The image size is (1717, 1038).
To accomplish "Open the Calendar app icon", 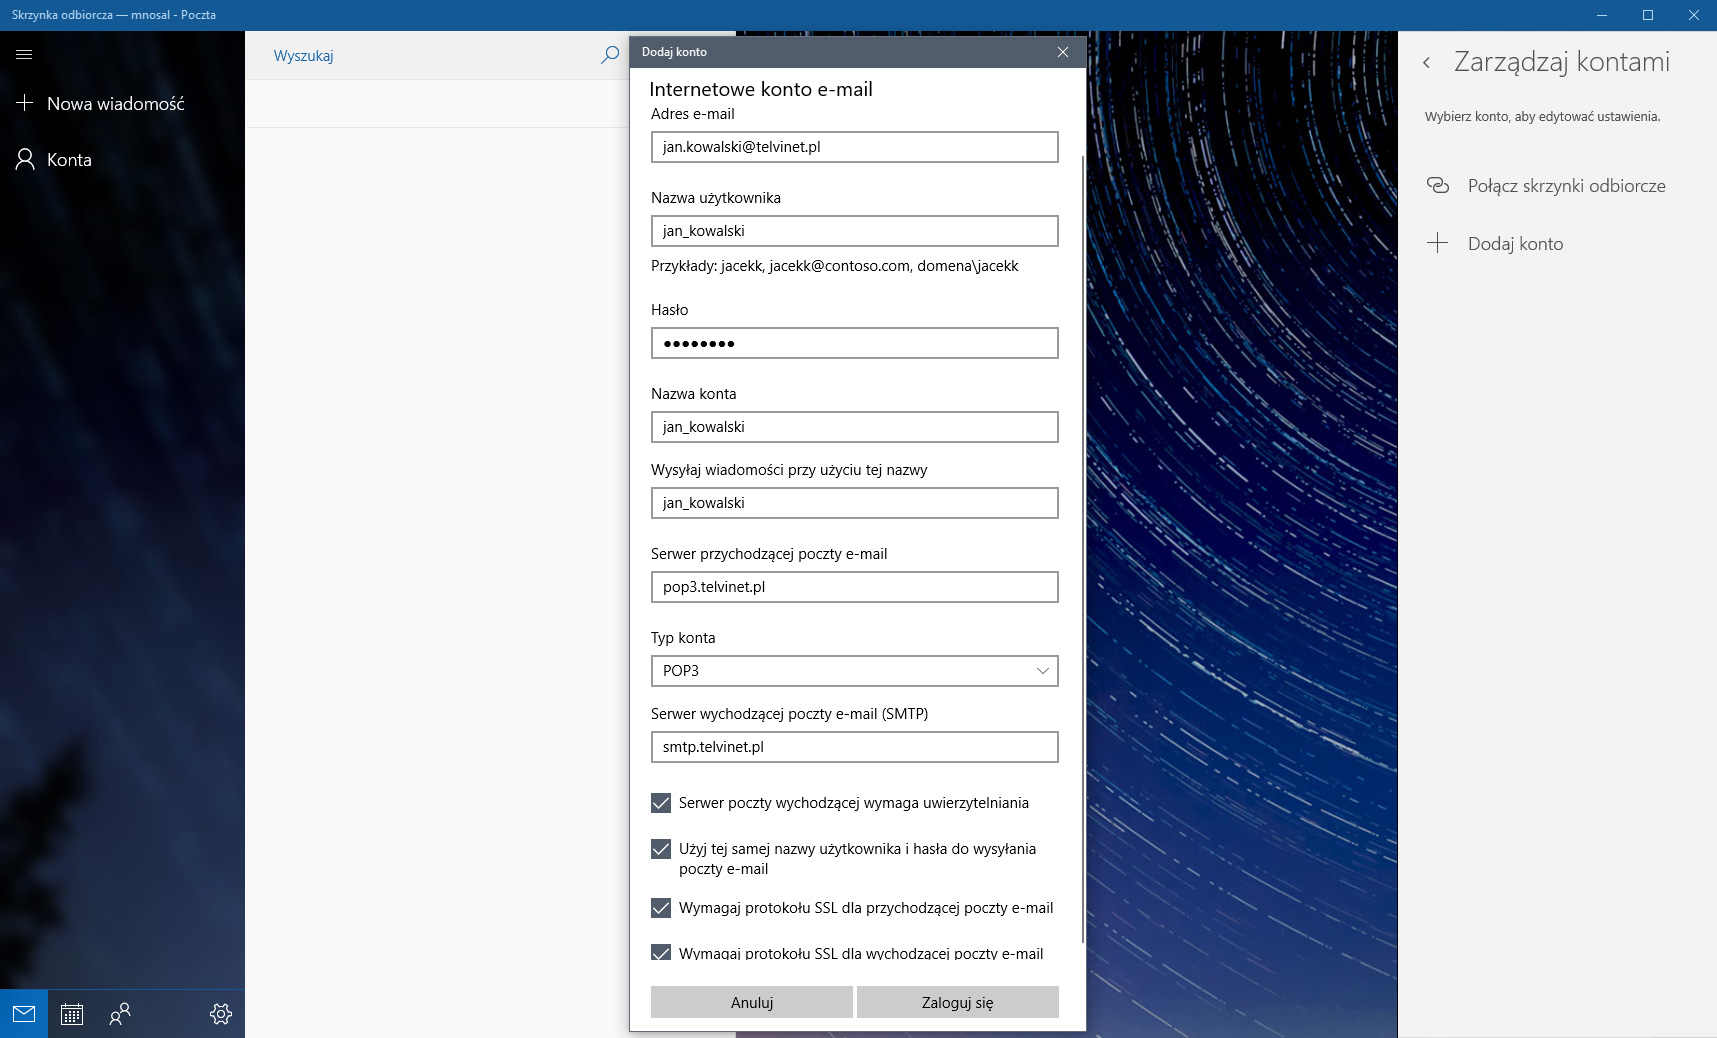I will 72,1014.
